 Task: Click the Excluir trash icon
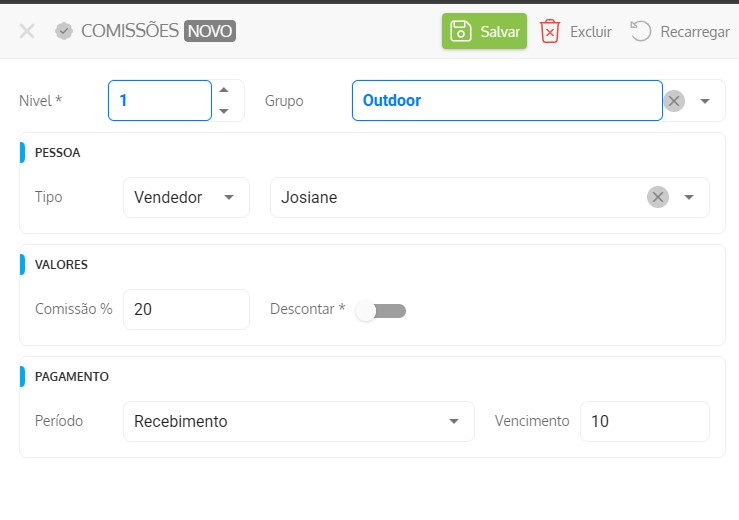tap(550, 31)
